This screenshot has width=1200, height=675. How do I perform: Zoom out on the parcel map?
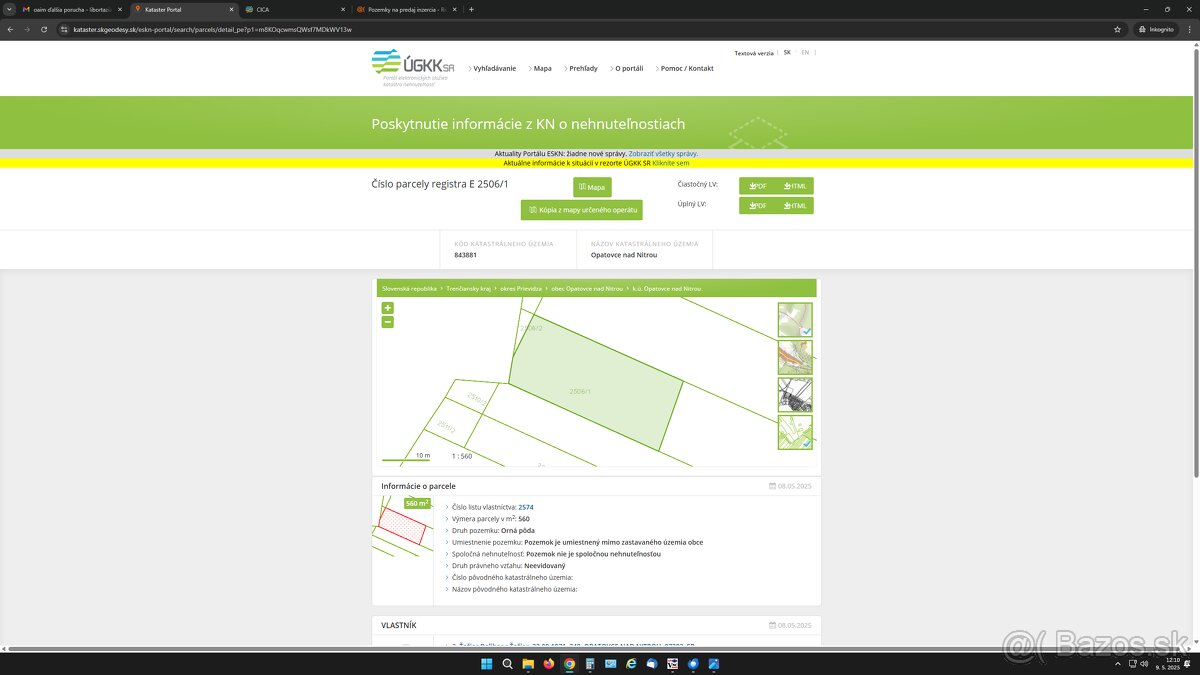click(x=388, y=322)
